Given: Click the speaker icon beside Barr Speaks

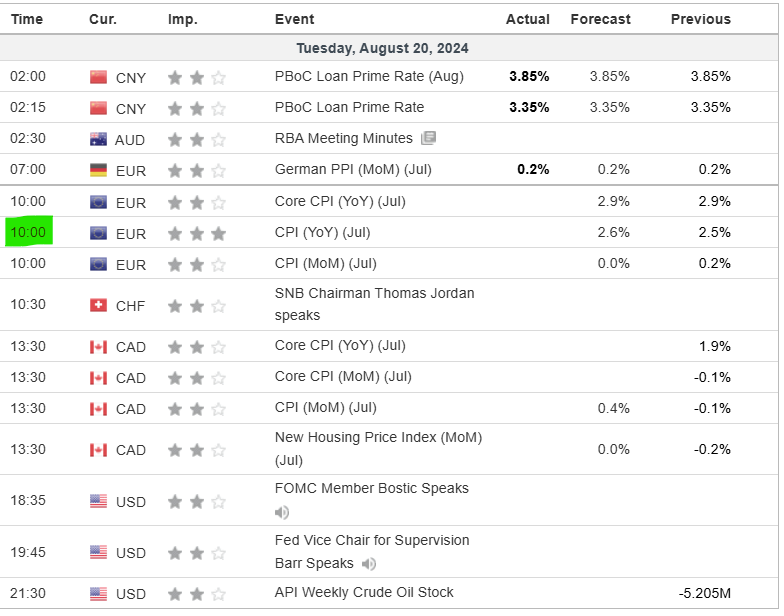Looking at the screenshot, I should point(370,563).
